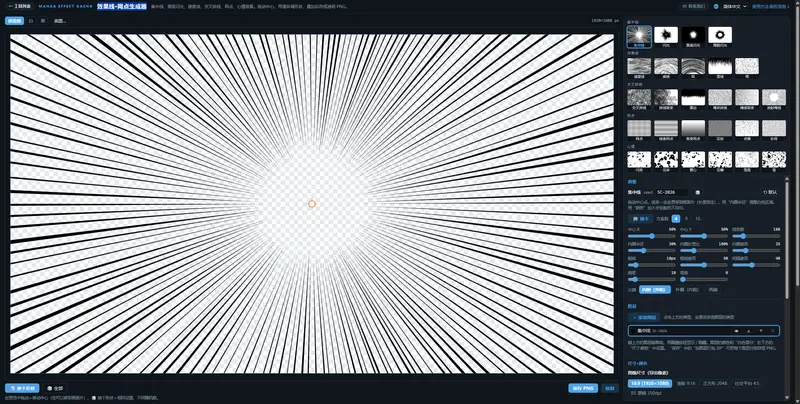Pick the hearts psychology background preset
The height and width of the screenshot is (404, 800).
tap(693, 161)
